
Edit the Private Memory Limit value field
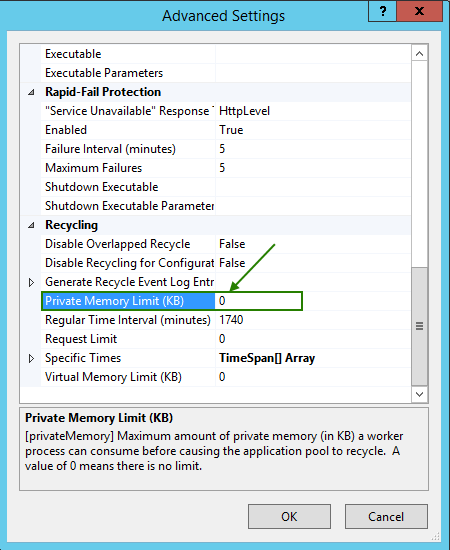[258, 301]
